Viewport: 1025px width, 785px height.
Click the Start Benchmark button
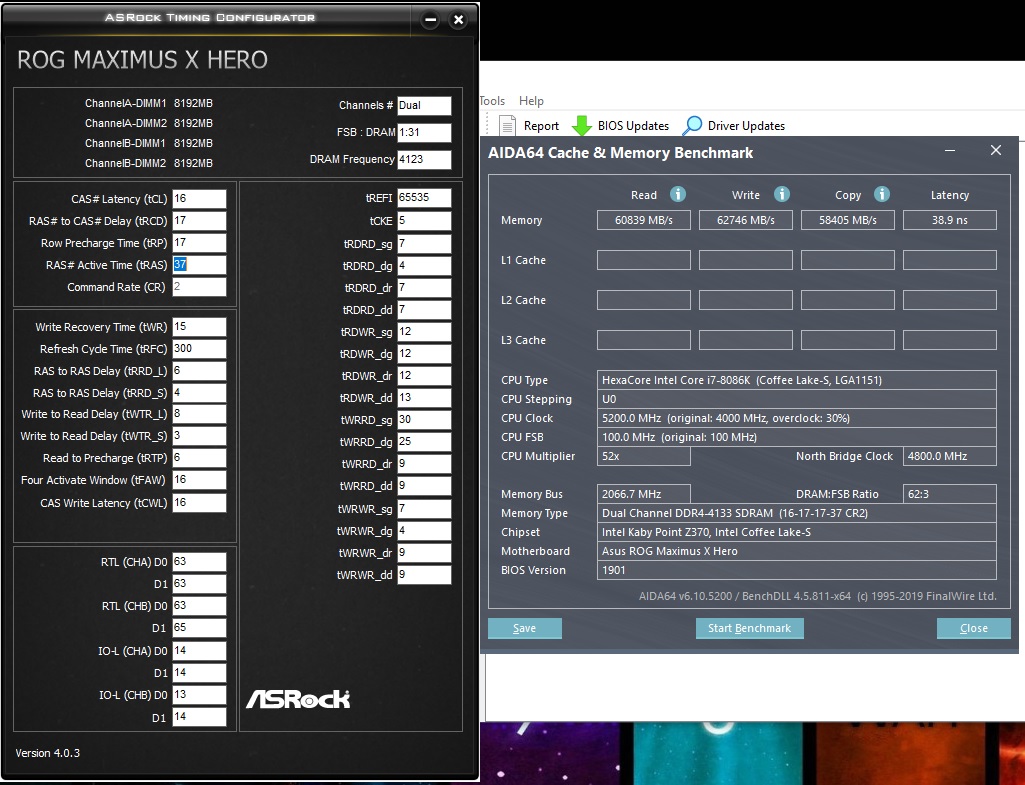[x=750, y=628]
